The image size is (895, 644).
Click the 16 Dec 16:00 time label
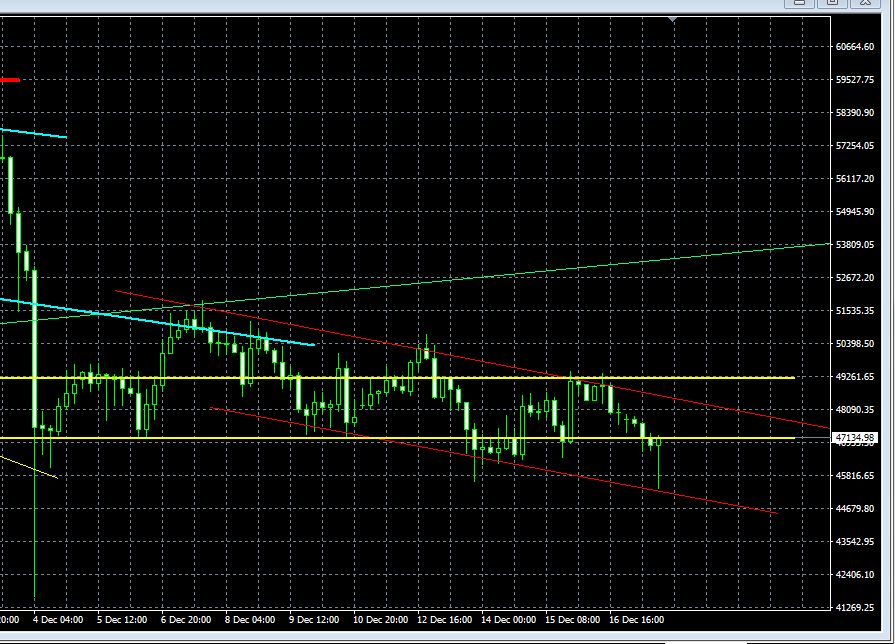pos(636,620)
